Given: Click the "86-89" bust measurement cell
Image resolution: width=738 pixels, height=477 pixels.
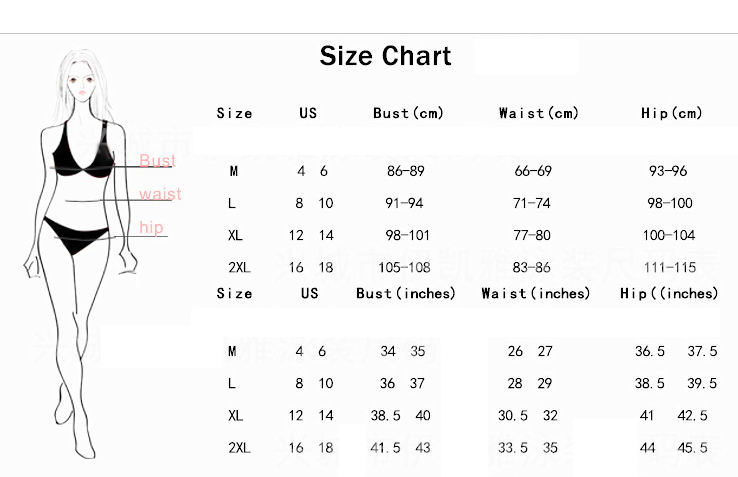Looking at the screenshot, I should [x=405, y=171].
